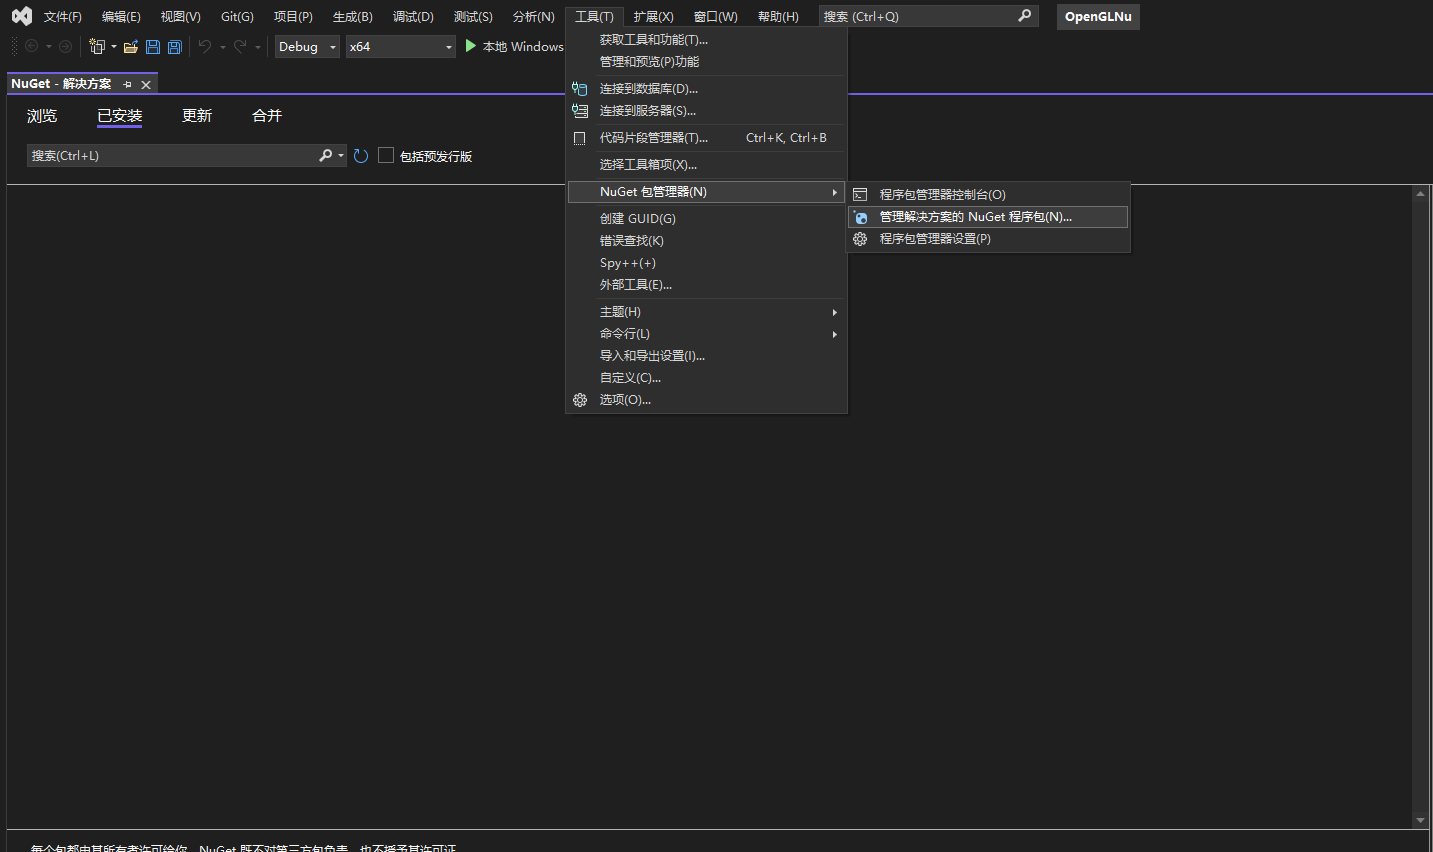The image size is (1433, 852).
Task: Click the package manager console icon
Action: (x=860, y=195)
